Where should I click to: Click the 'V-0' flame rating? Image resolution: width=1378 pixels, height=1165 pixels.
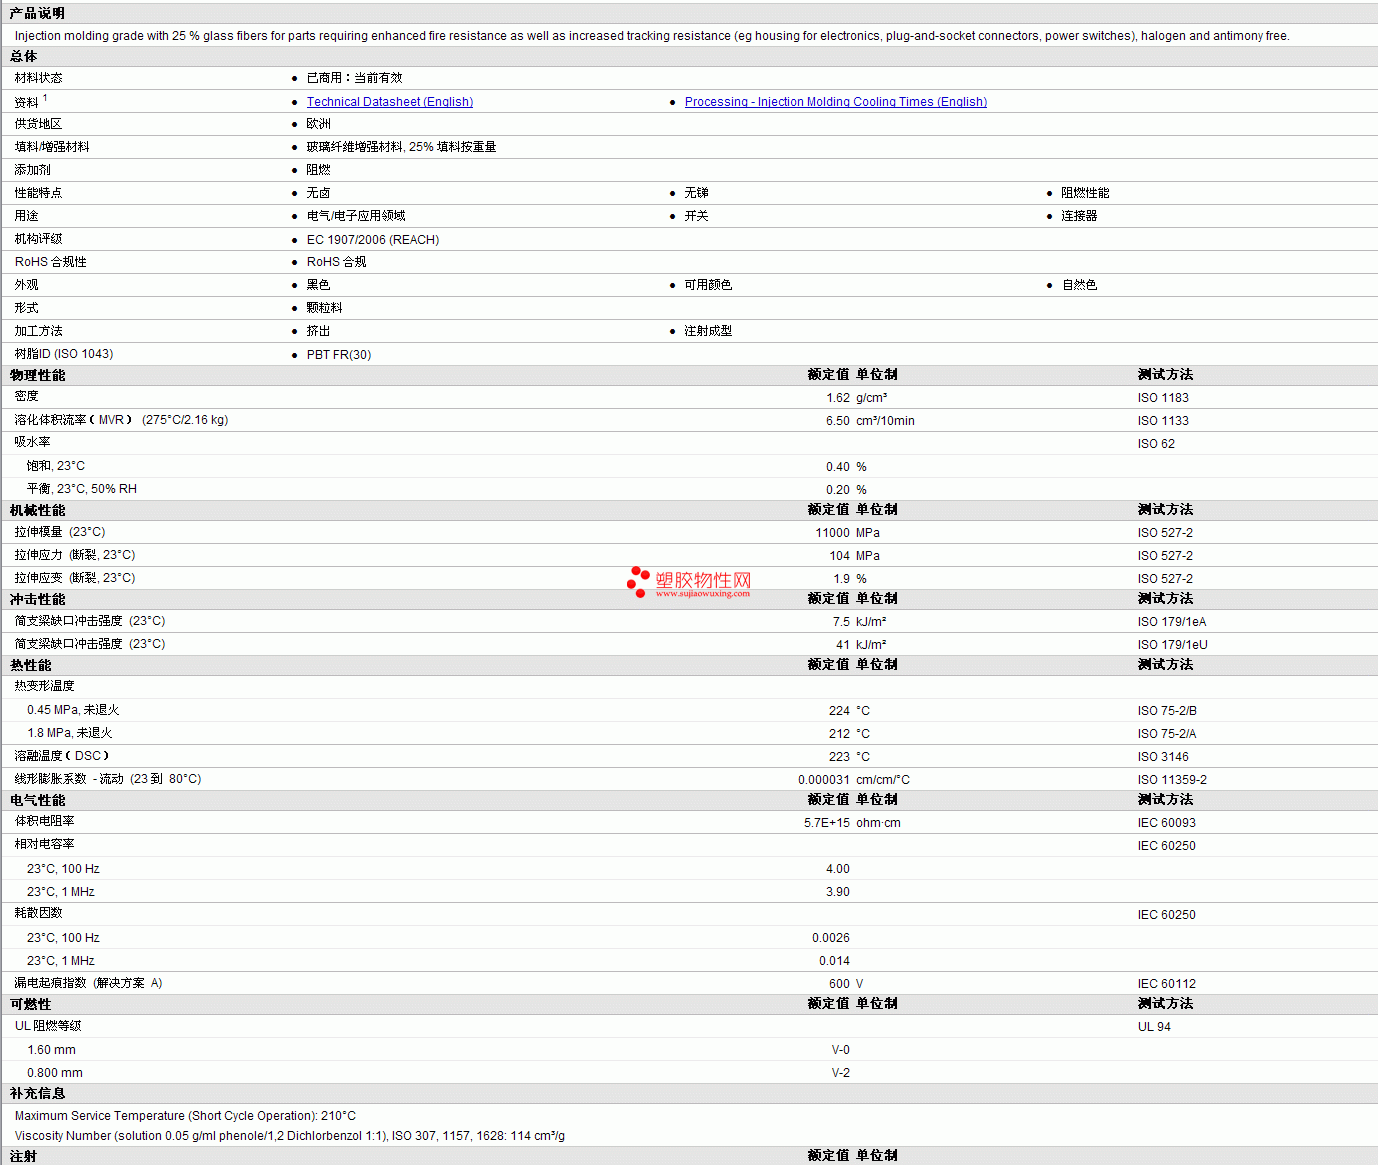coord(841,1050)
